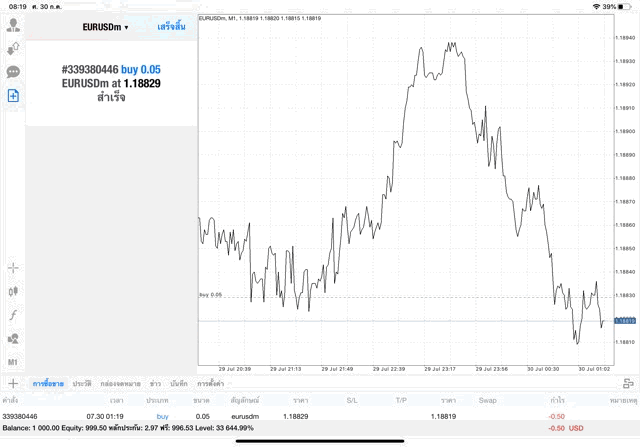Open the ข่าว news tab
640x447 pixels.
[155, 384]
